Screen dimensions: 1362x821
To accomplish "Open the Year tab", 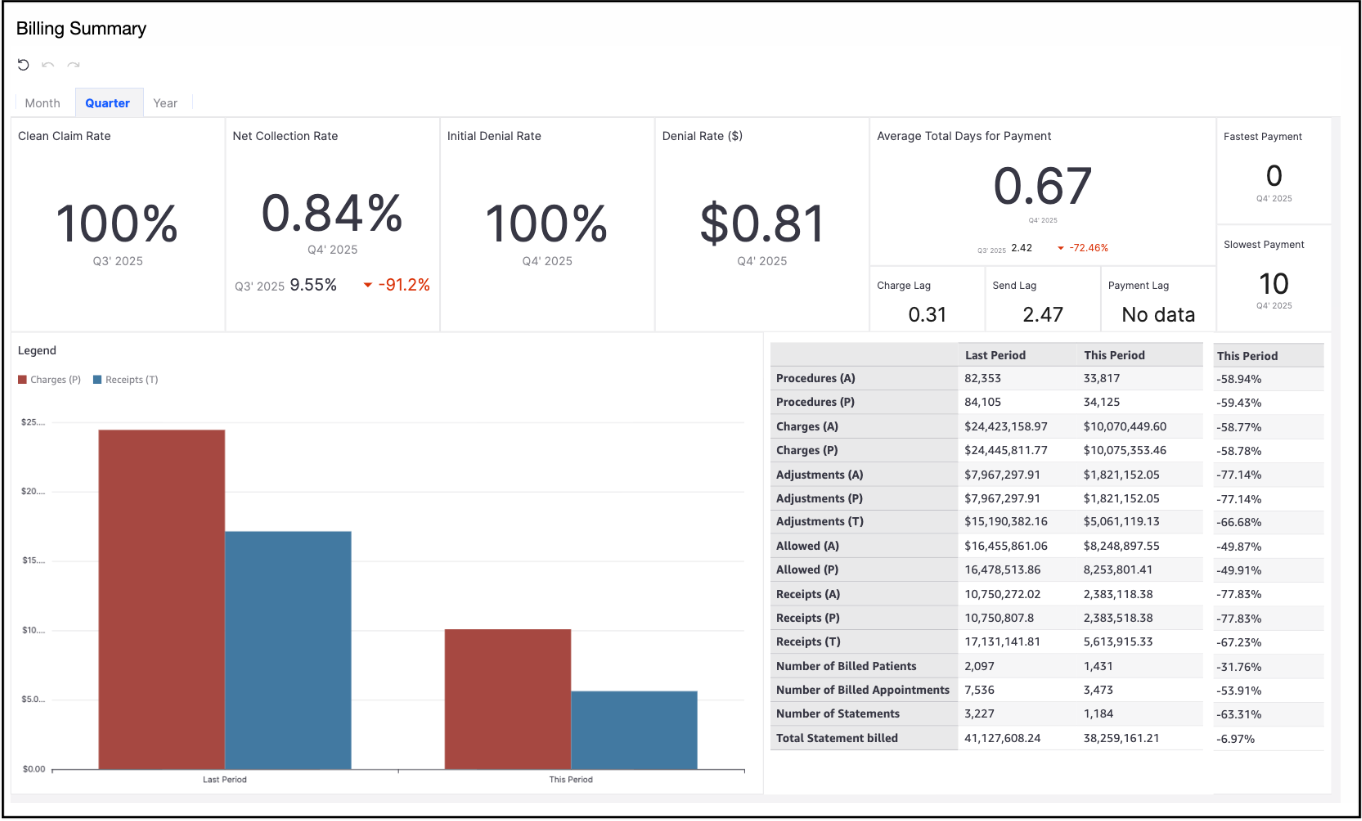I will [x=165, y=103].
